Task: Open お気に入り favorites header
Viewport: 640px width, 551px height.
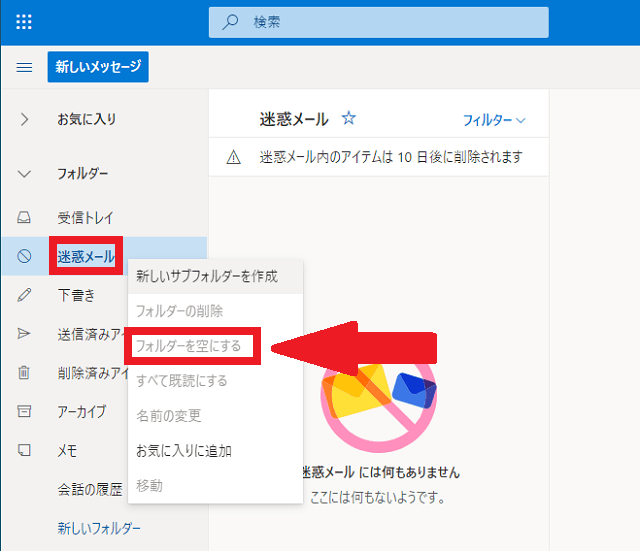Action: 87,119
